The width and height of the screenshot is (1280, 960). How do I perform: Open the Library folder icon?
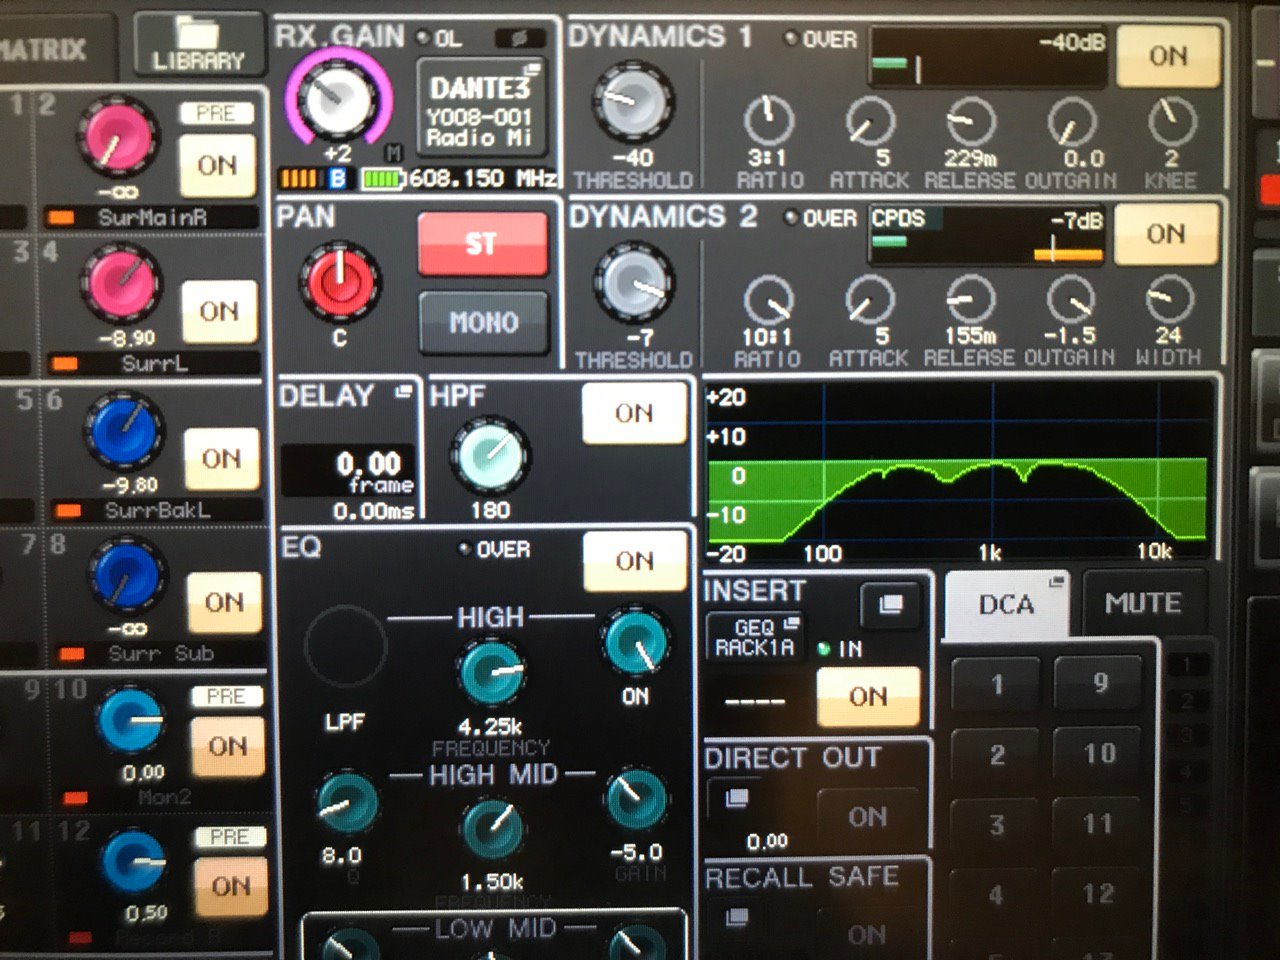[199, 42]
